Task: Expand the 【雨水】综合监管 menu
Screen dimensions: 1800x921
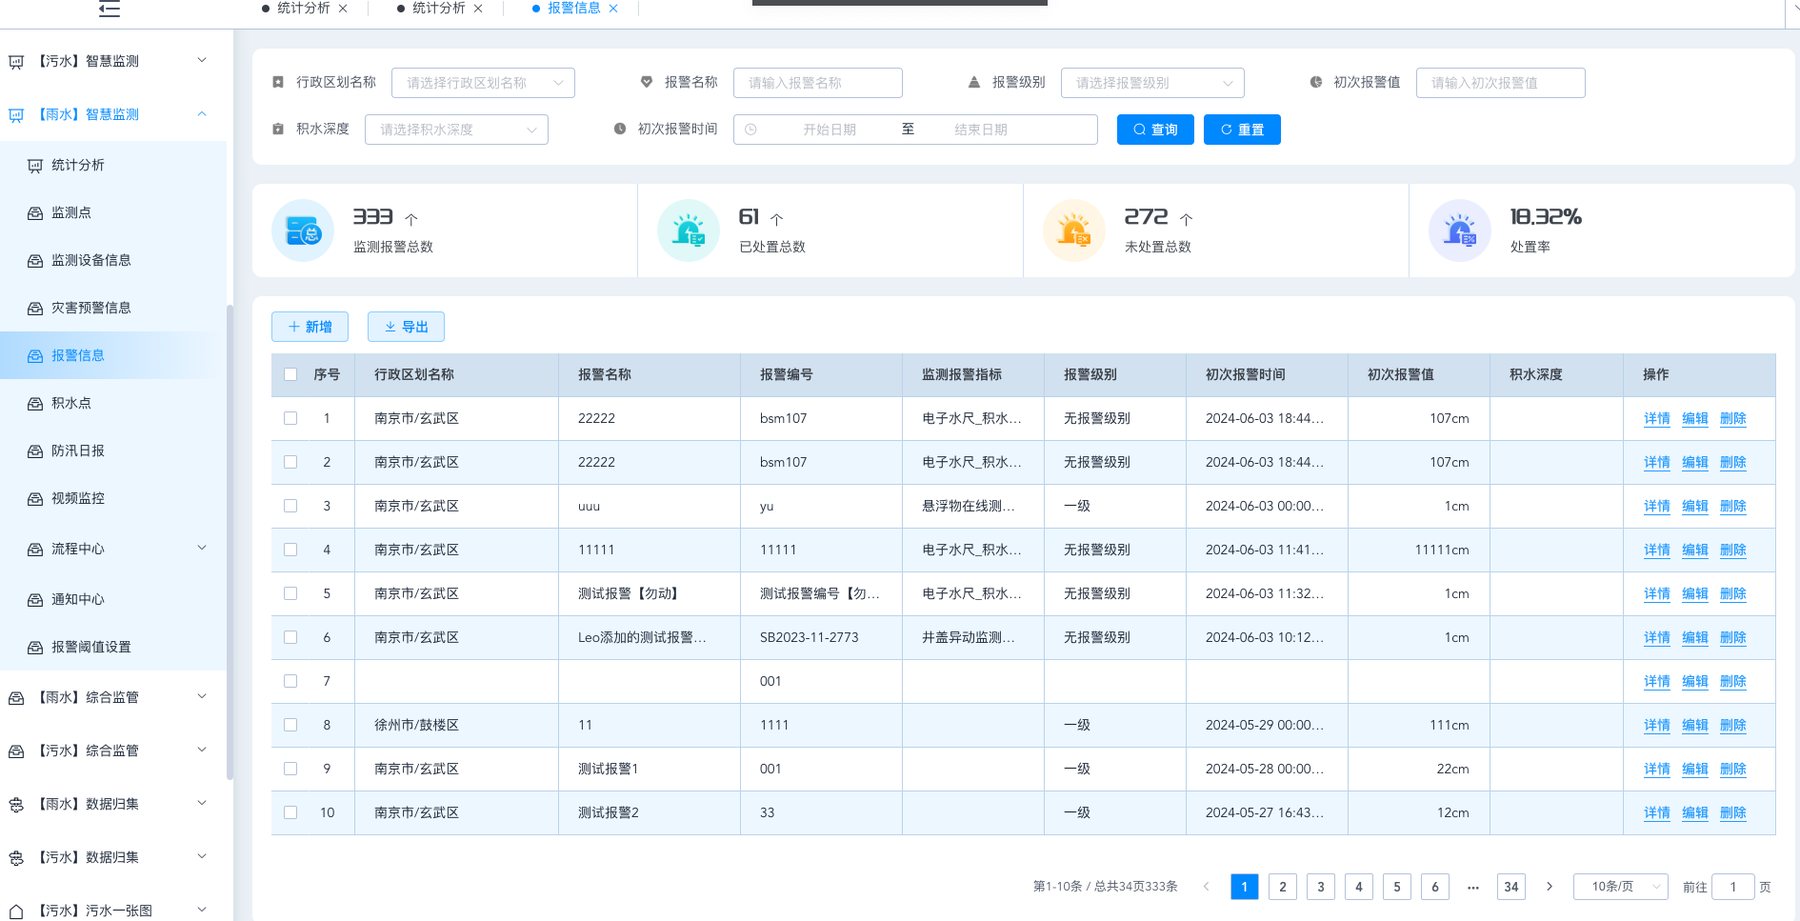Action: [202, 697]
